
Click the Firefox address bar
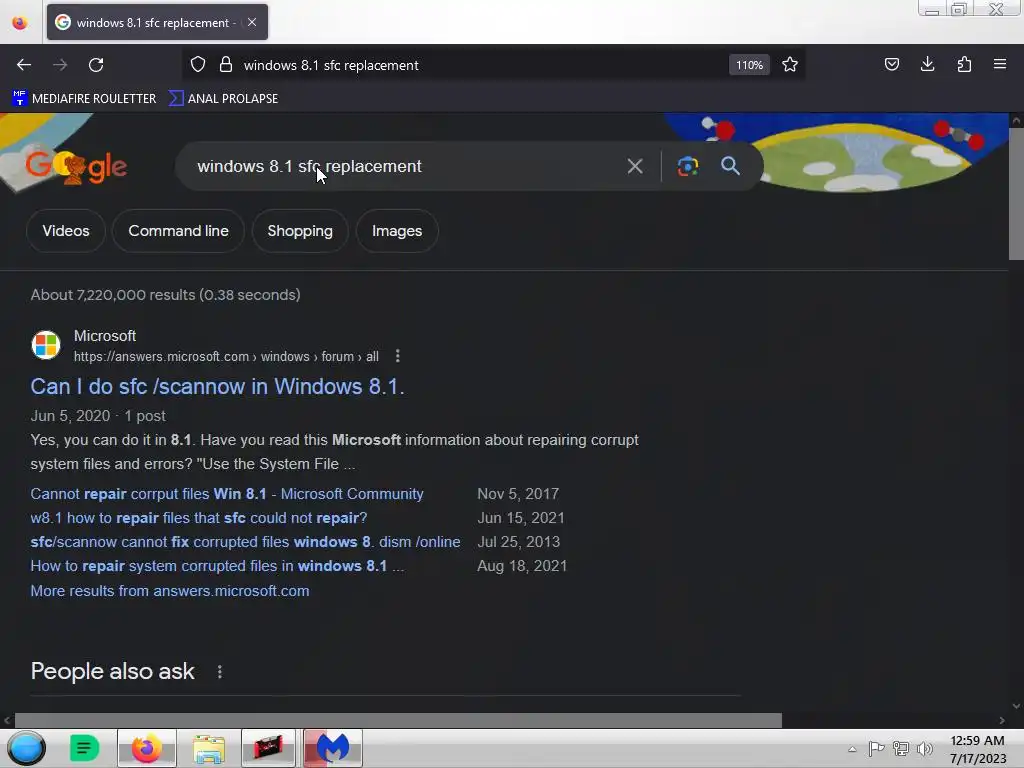click(483, 65)
